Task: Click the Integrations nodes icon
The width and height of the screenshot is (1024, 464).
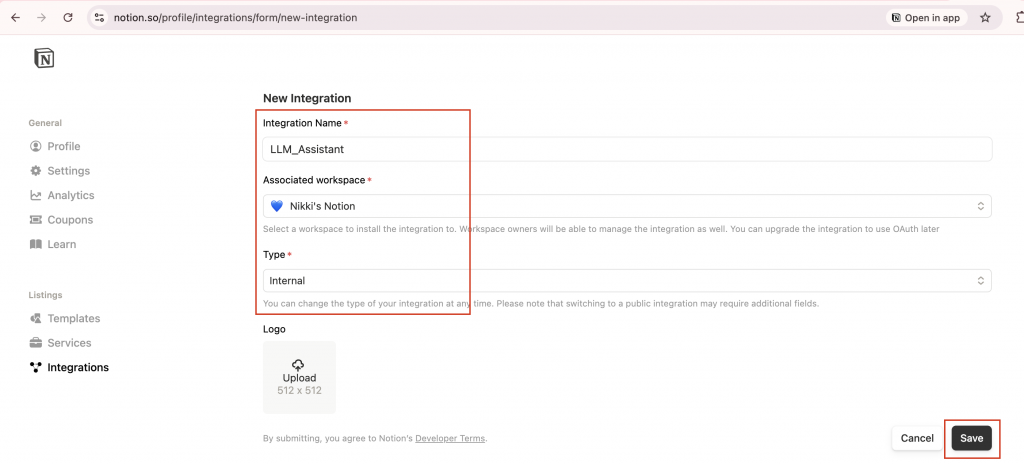Action: pos(35,367)
